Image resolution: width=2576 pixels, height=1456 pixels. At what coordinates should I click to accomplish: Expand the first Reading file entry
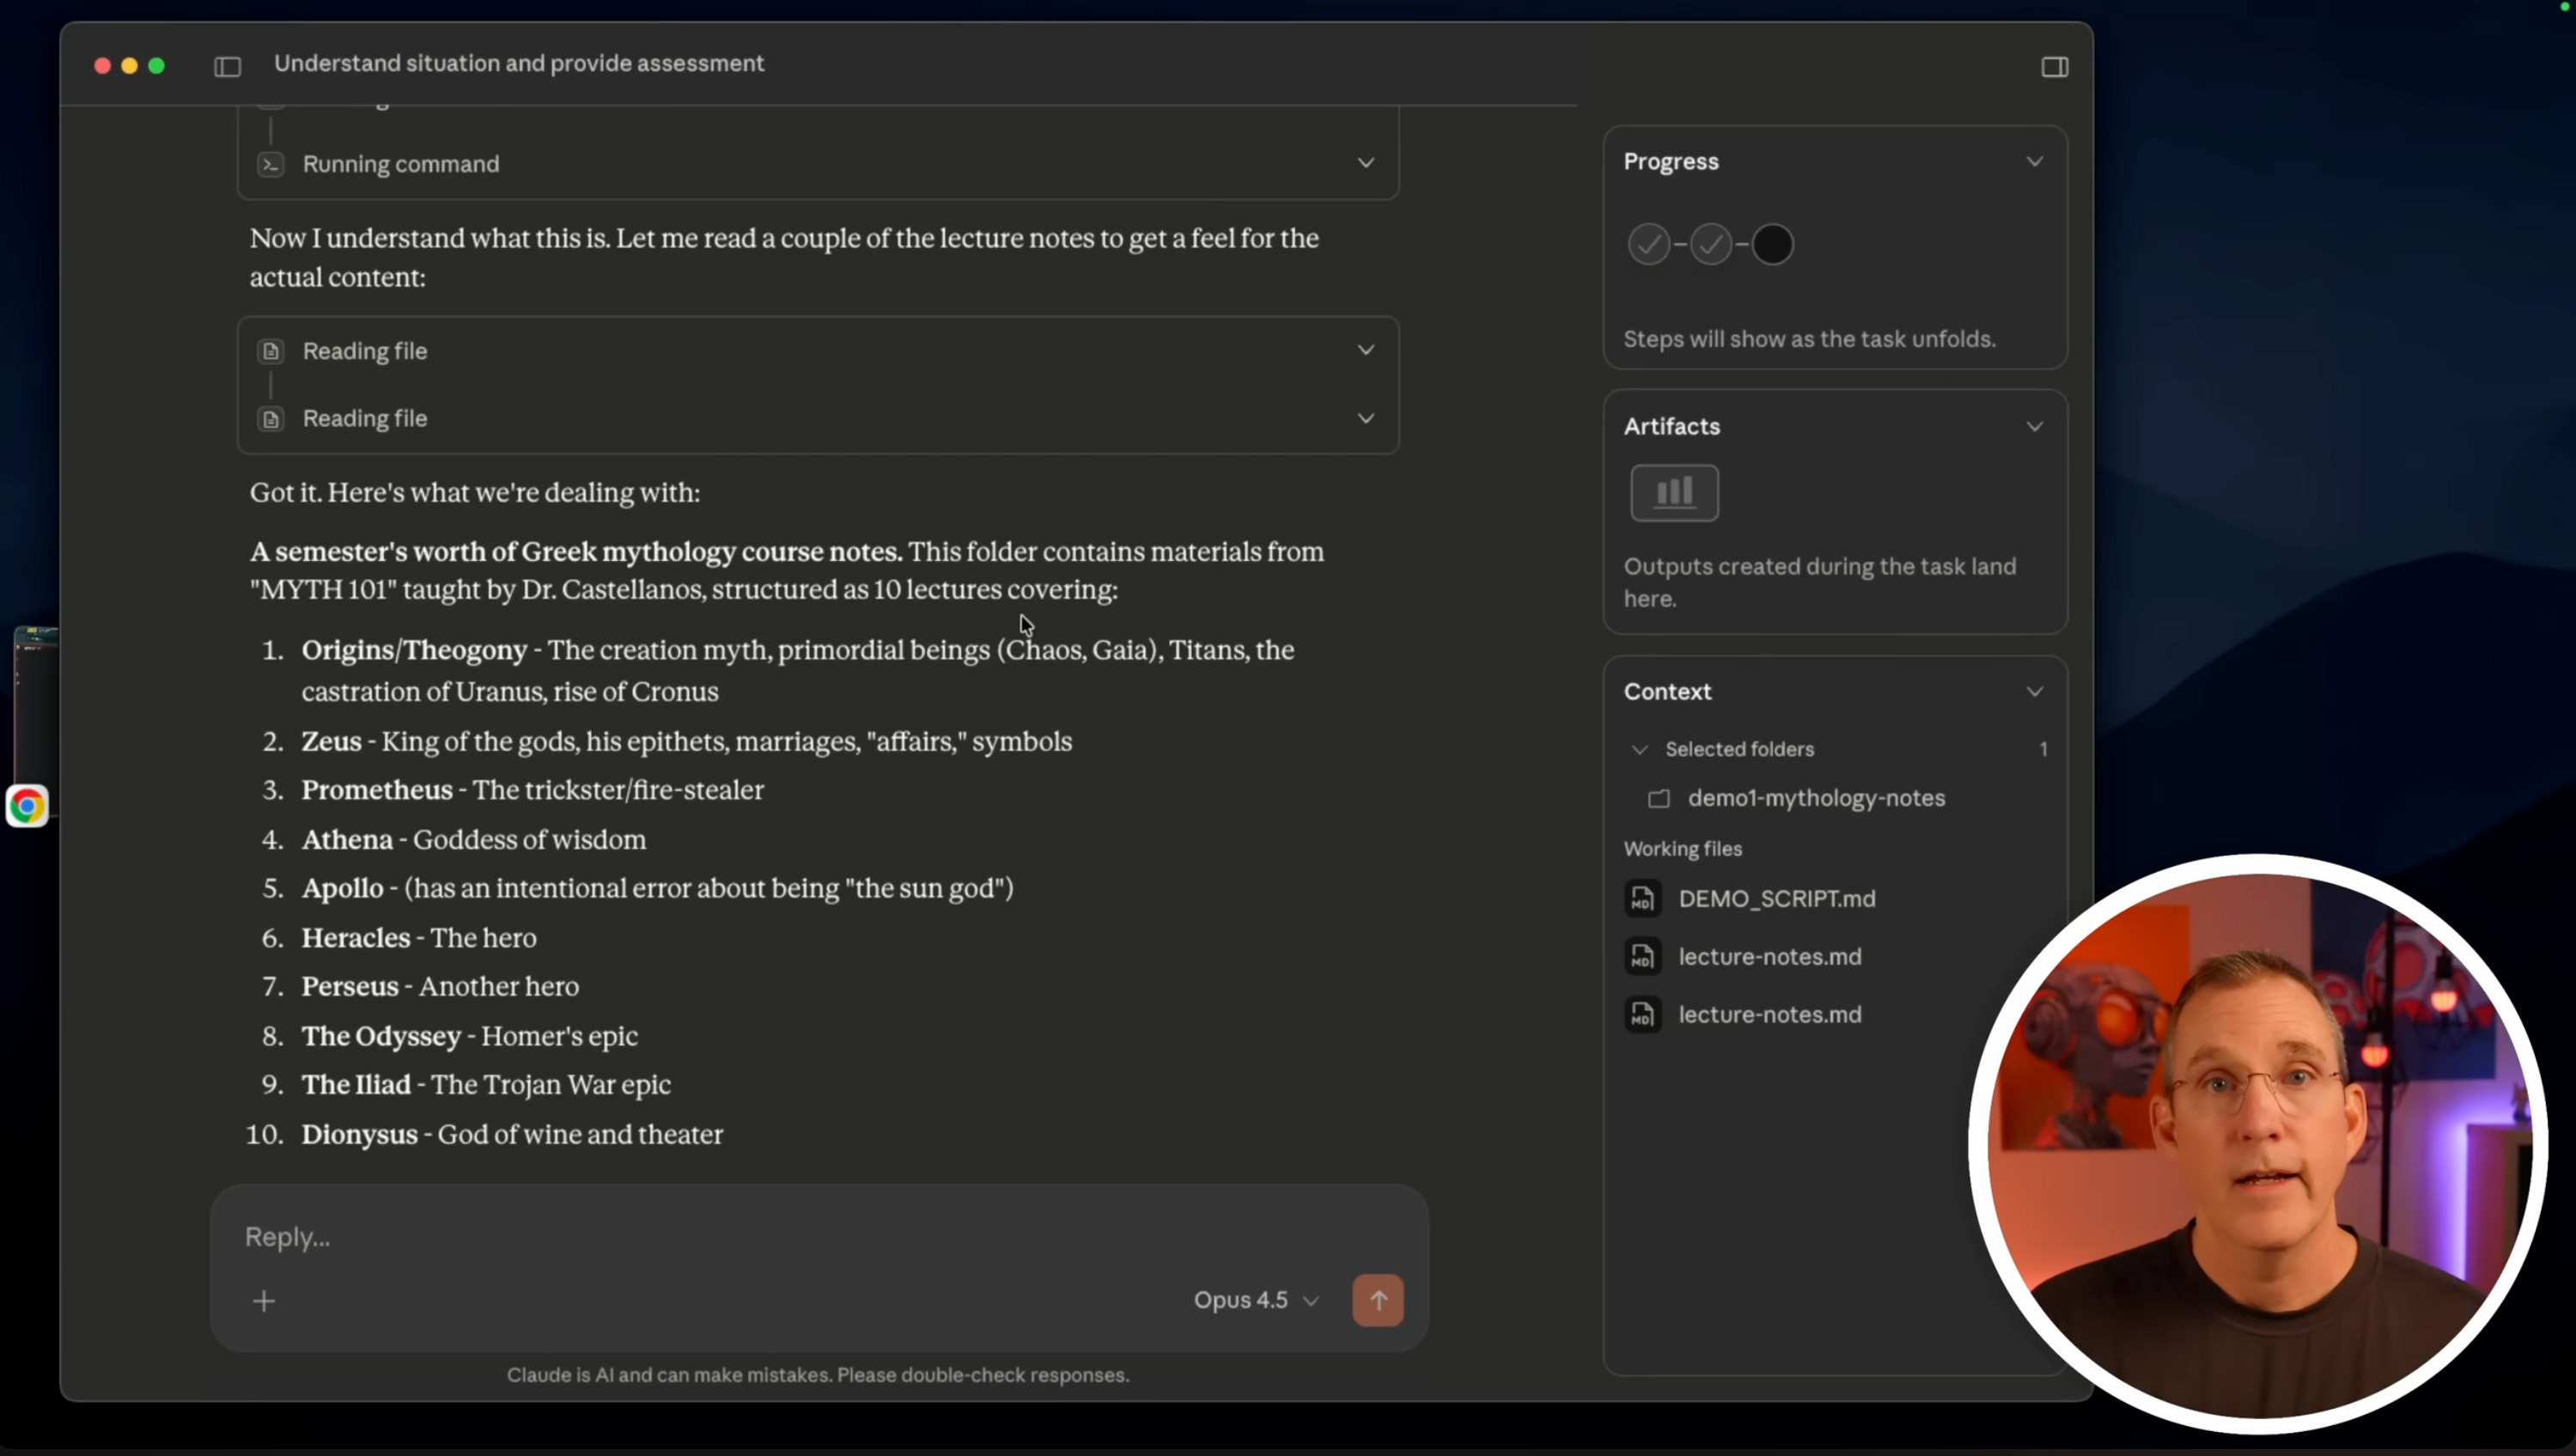click(1365, 350)
